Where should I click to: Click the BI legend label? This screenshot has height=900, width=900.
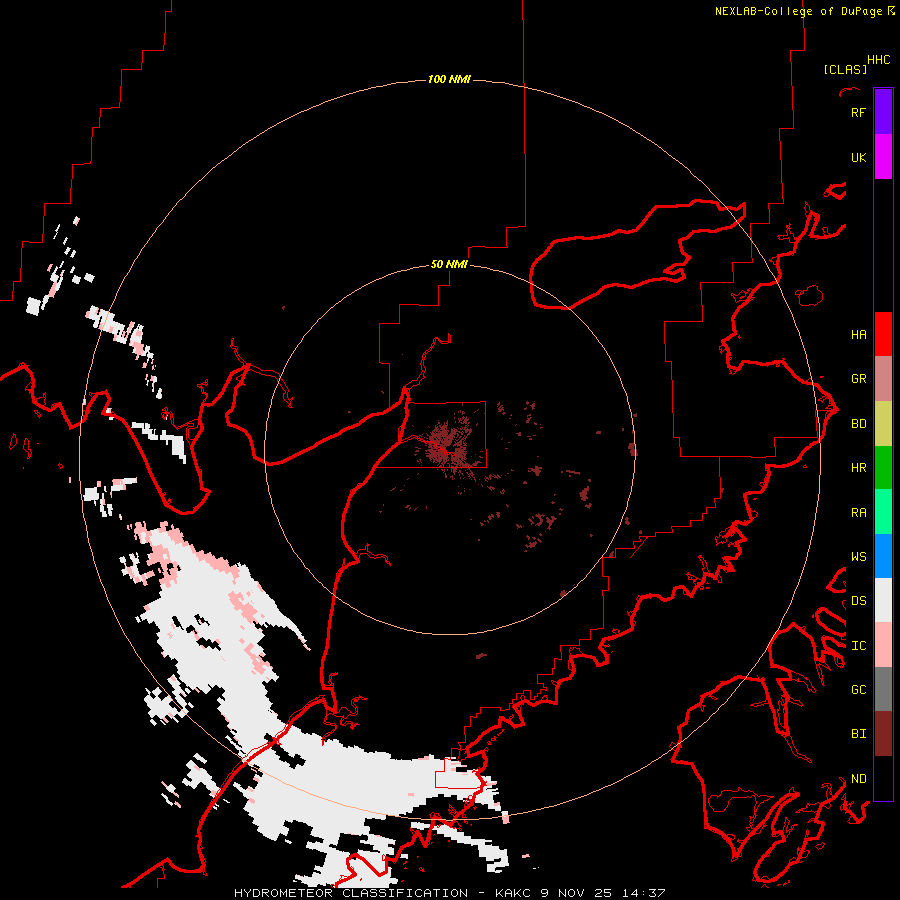pos(858,734)
